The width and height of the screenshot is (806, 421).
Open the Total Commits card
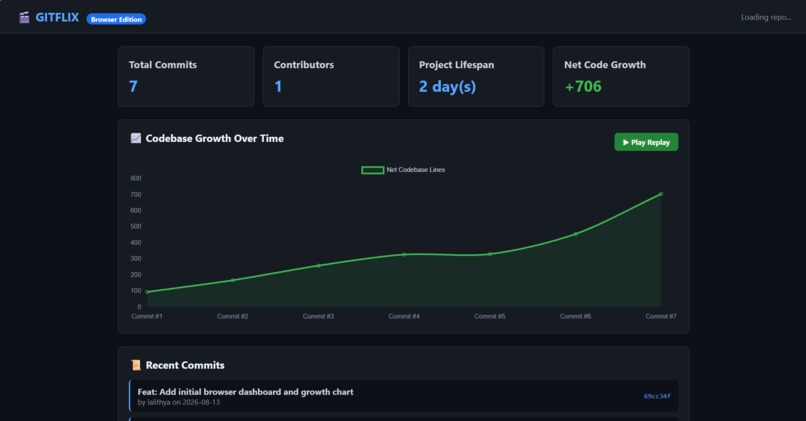186,77
